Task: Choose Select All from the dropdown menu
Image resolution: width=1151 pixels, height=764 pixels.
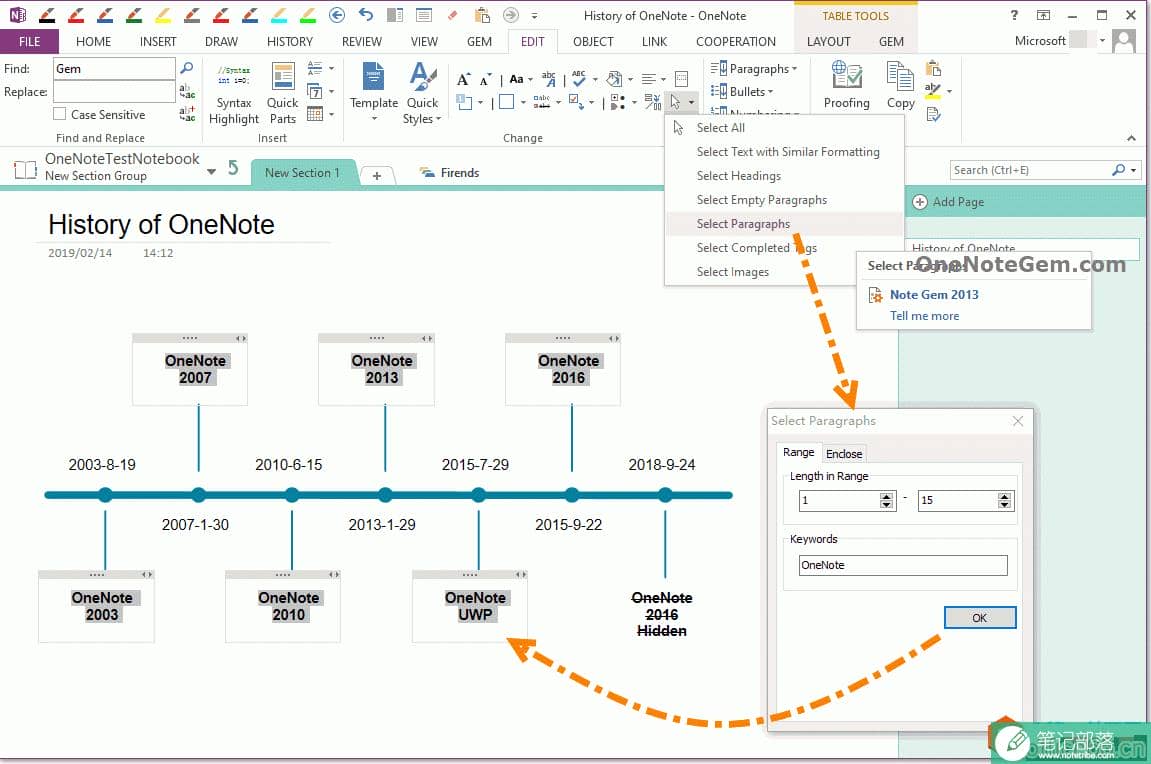Action: click(784, 127)
